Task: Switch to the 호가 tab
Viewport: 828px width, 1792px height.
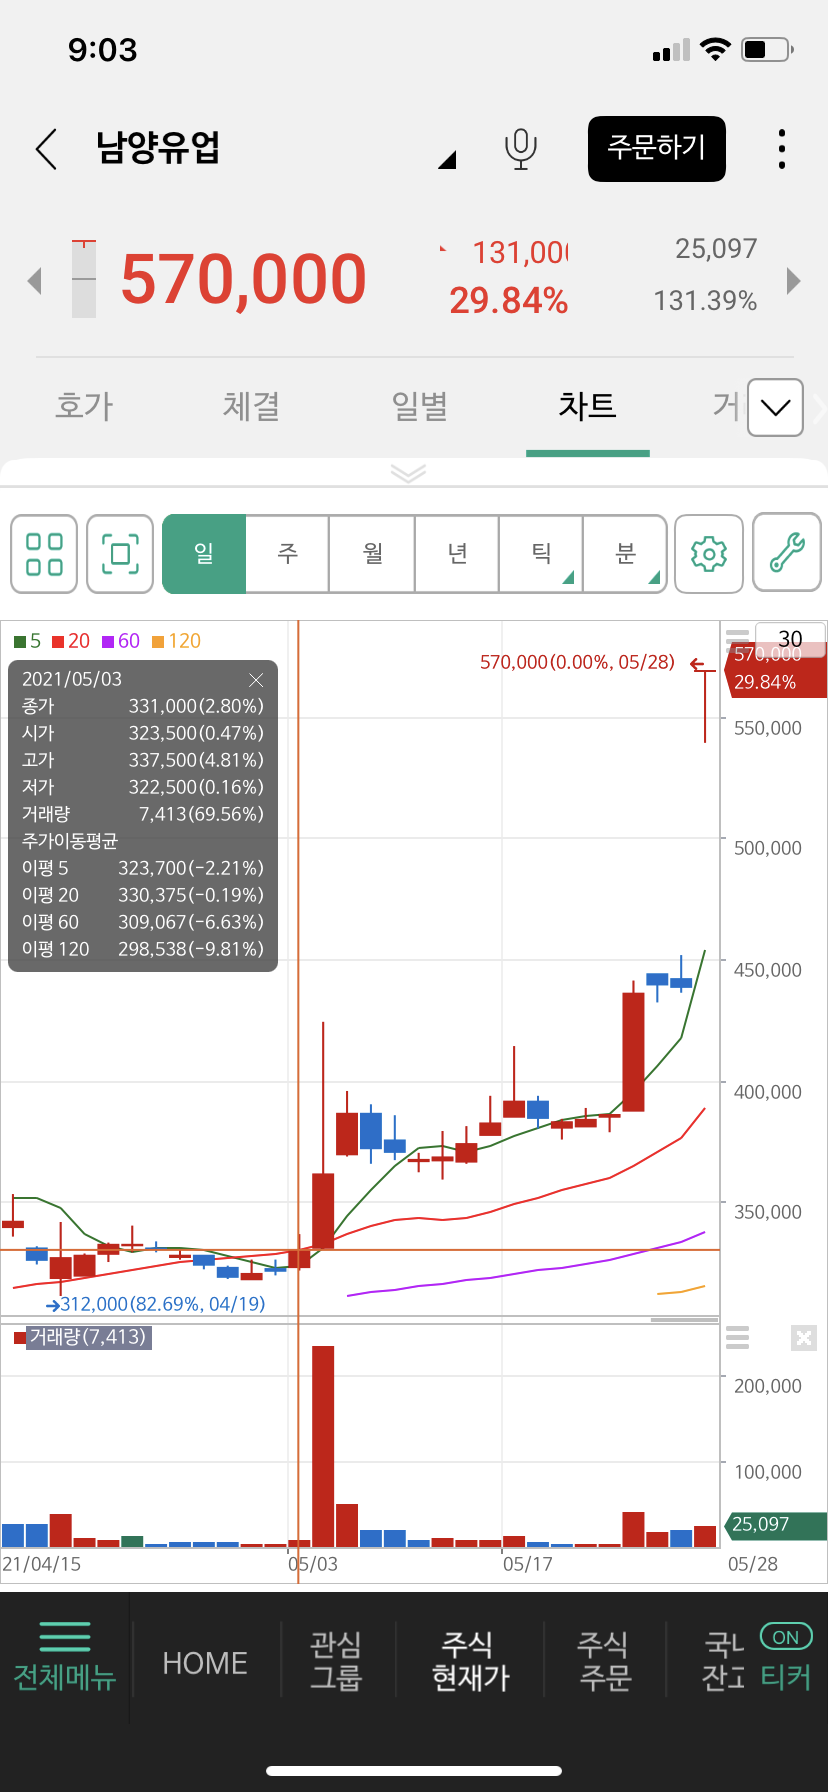Action: 84,406
